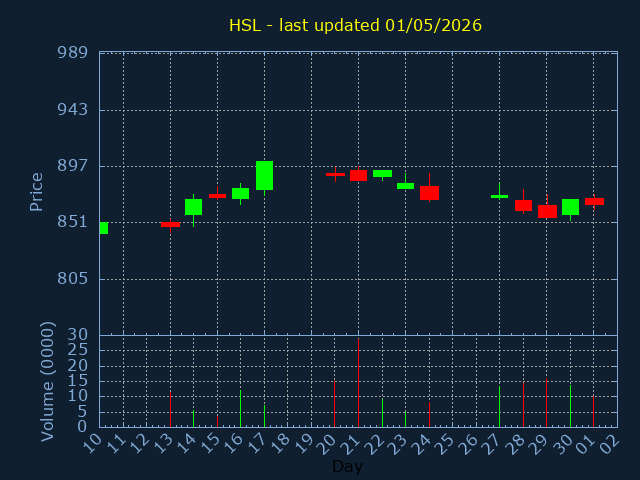The height and width of the screenshot is (480, 640).
Task: Click the green volume bar for day 17
Action: pos(264,416)
